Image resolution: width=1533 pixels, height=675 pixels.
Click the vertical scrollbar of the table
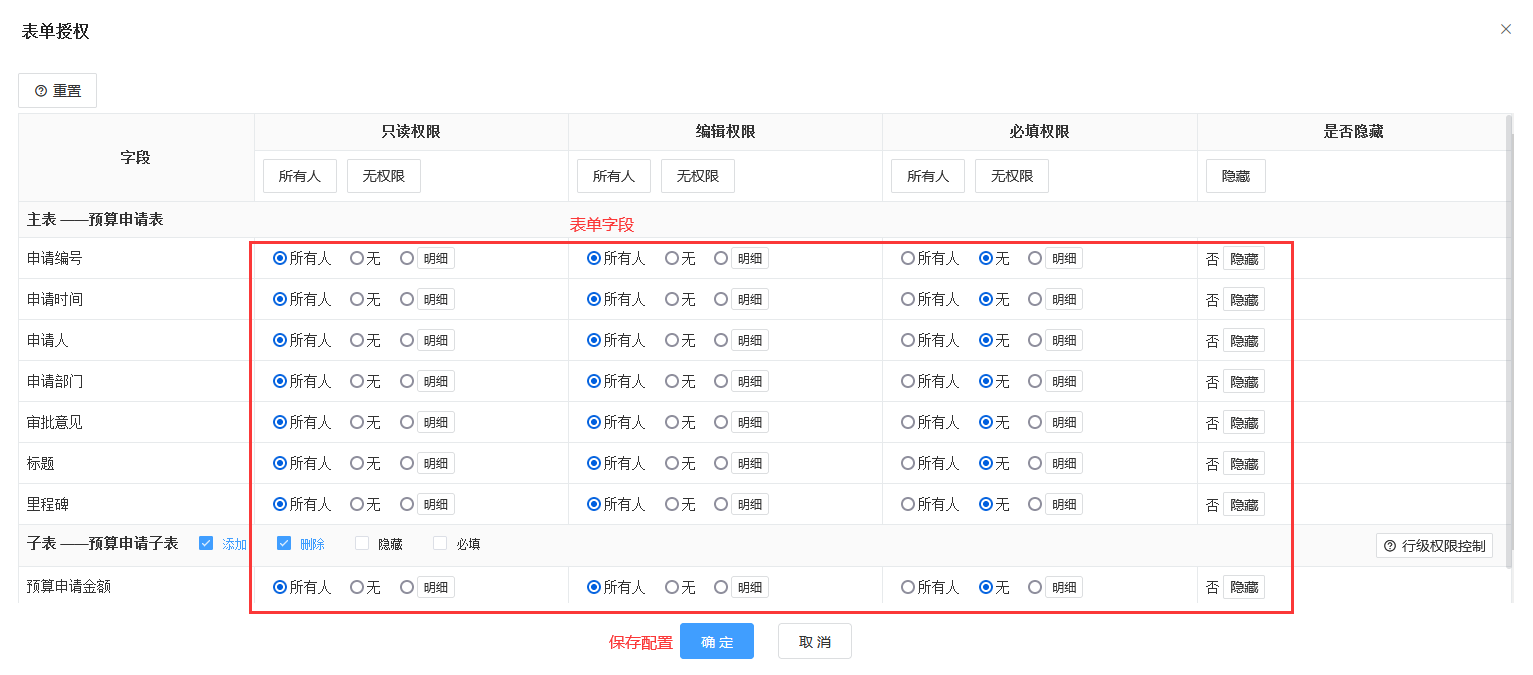pyautogui.click(x=1509, y=330)
